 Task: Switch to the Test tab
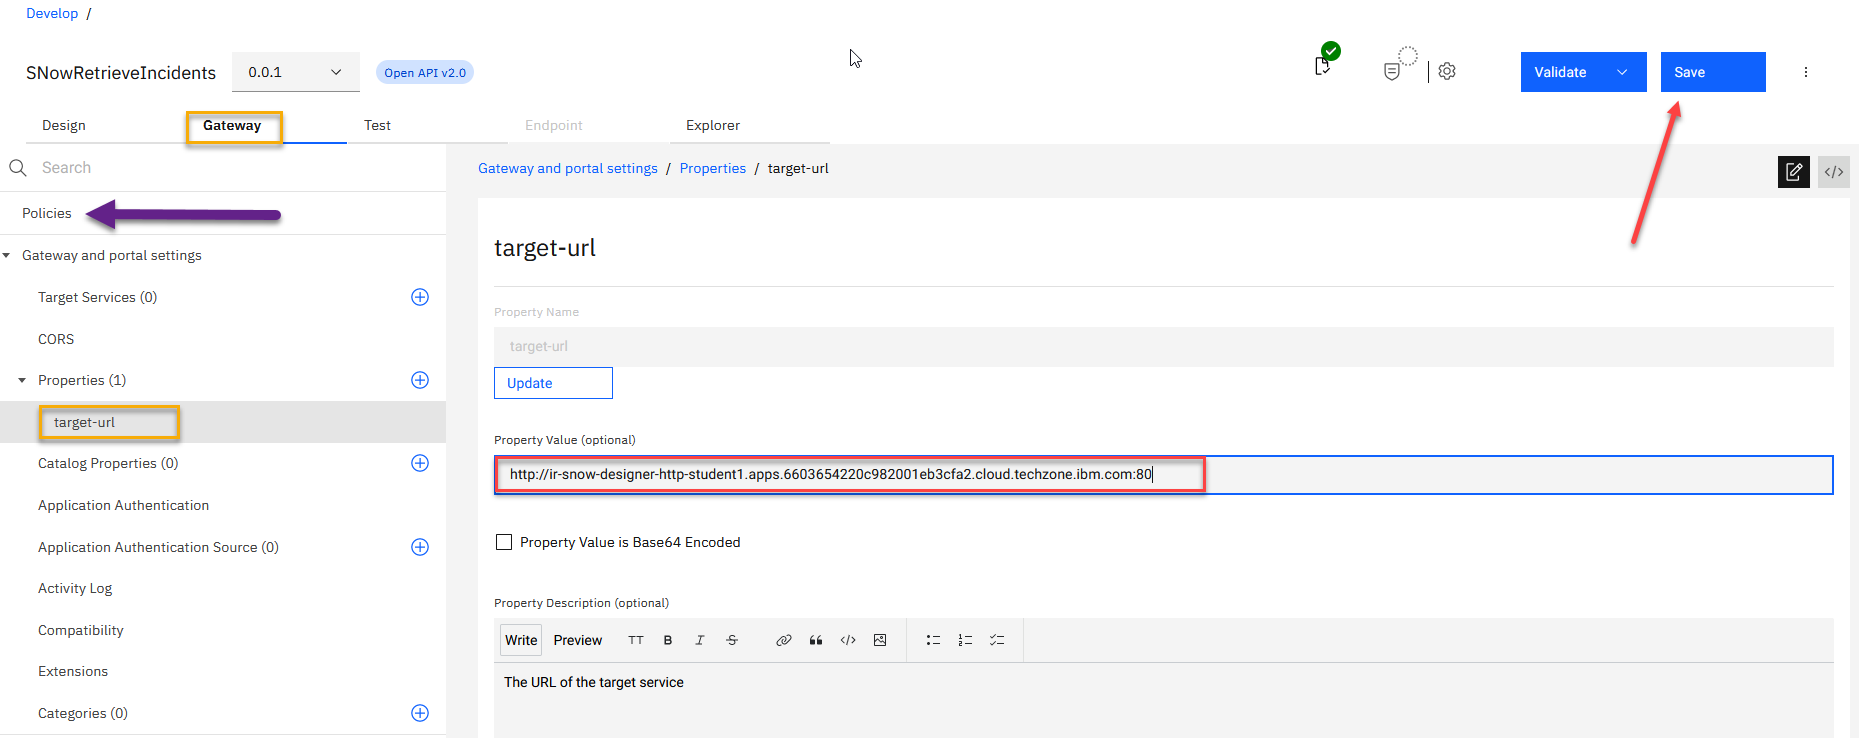click(377, 125)
